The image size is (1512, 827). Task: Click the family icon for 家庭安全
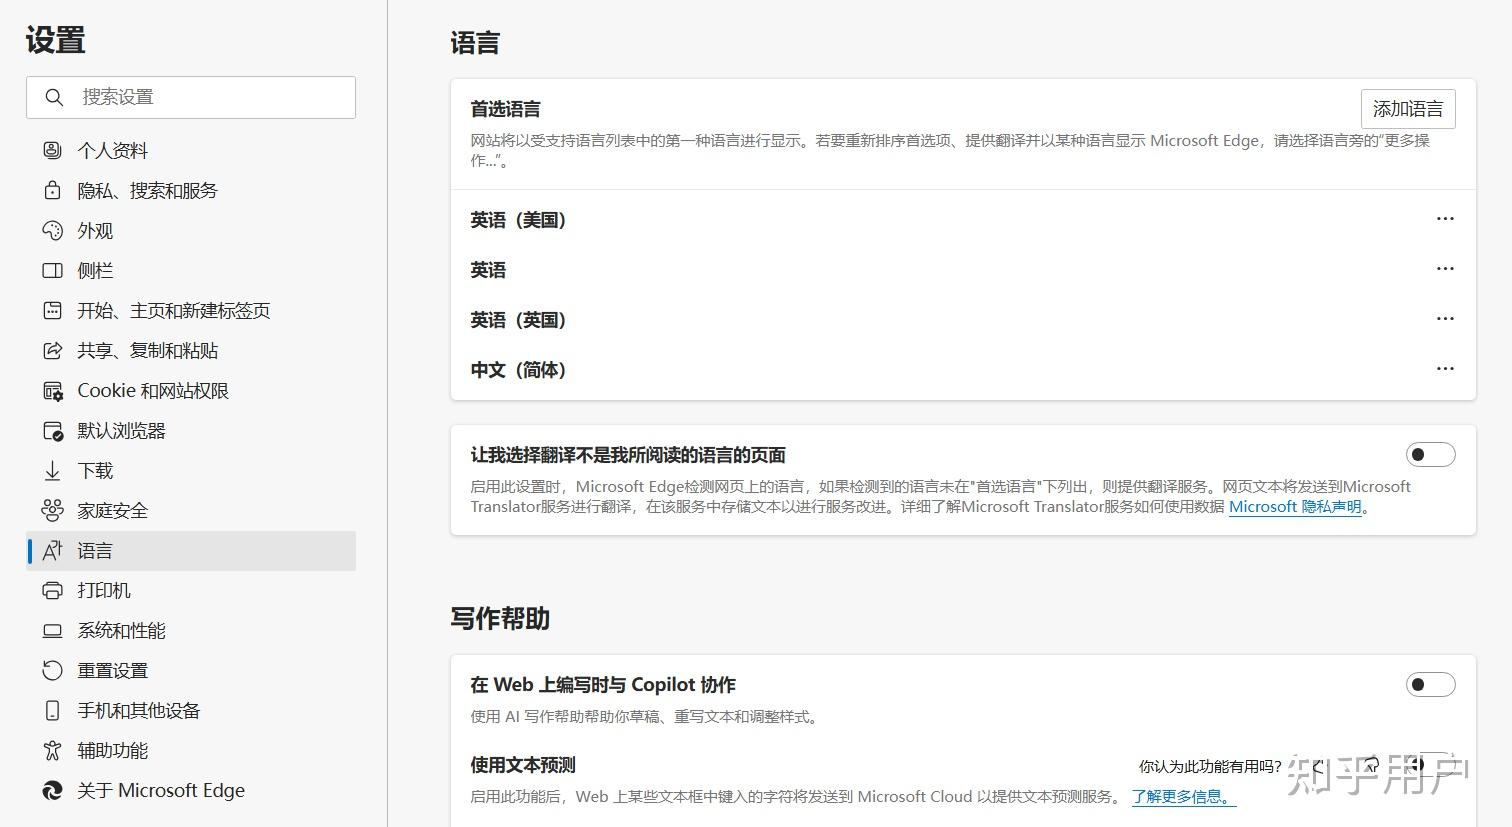[52, 510]
